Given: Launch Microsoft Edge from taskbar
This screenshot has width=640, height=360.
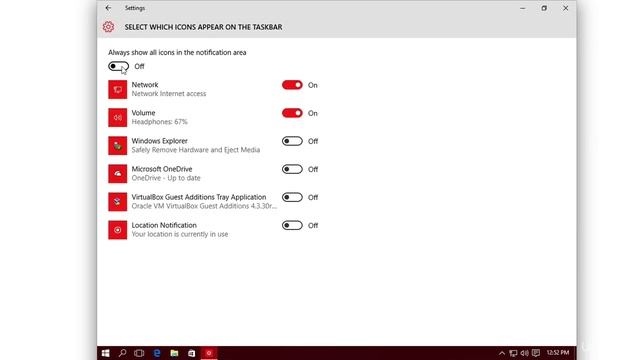Looking at the screenshot, I should click(x=157, y=353).
